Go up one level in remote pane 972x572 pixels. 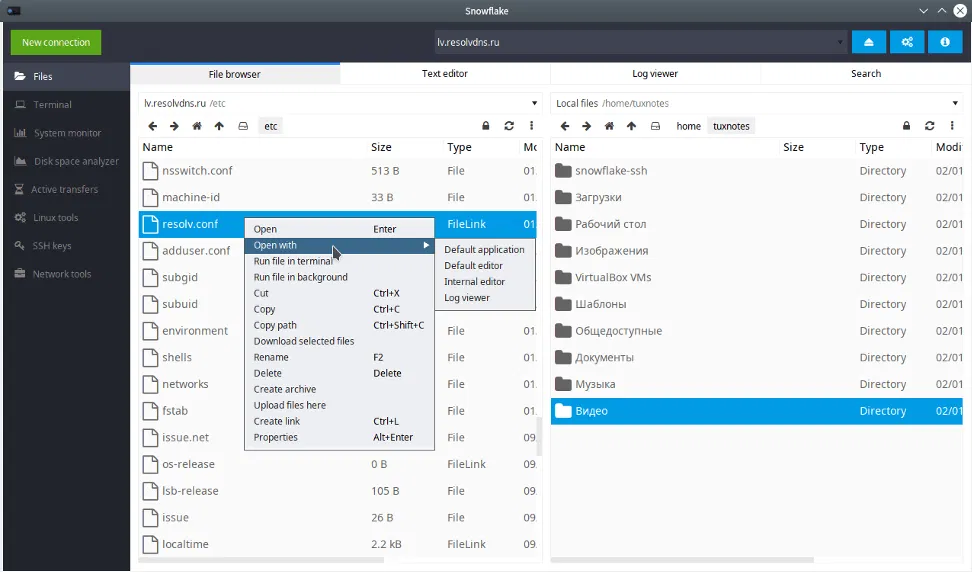pos(219,126)
